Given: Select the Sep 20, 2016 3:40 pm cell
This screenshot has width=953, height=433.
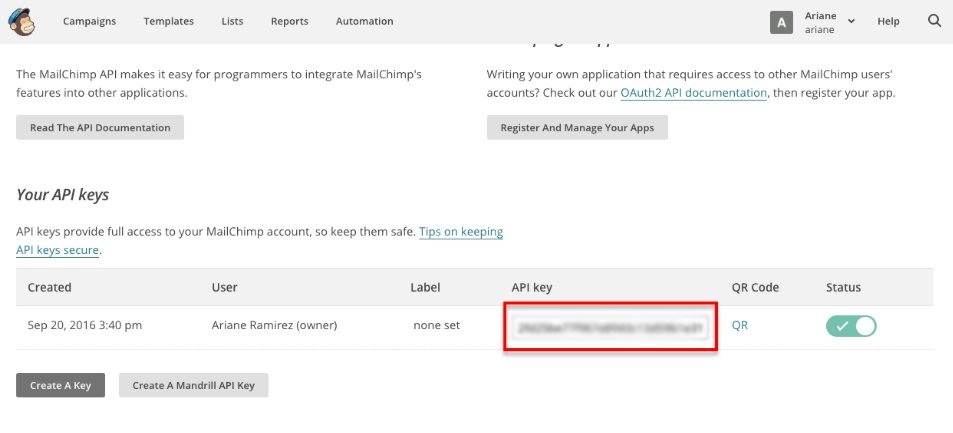Looking at the screenshot, I should 84,325.
